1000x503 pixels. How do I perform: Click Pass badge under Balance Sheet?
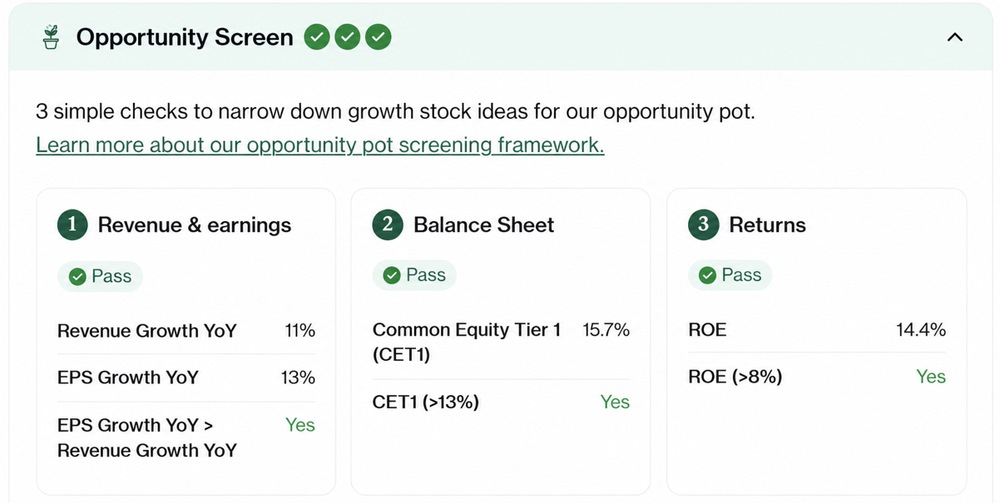[x=415, y=275]
